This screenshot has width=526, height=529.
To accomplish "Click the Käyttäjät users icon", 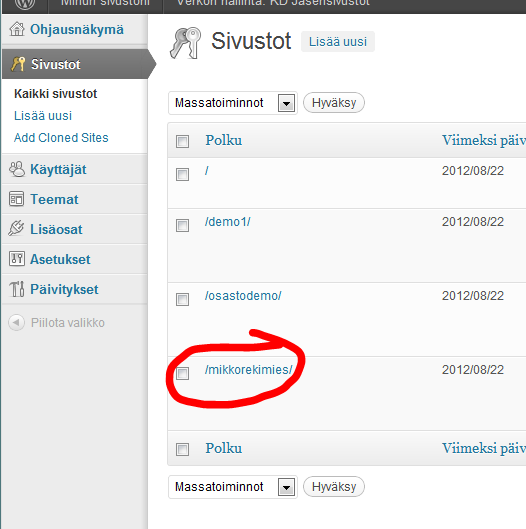I will click(x=17, y=169).
